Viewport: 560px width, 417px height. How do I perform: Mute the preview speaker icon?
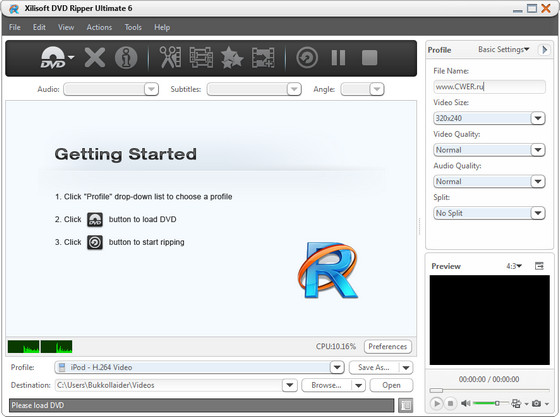[465, 403]
